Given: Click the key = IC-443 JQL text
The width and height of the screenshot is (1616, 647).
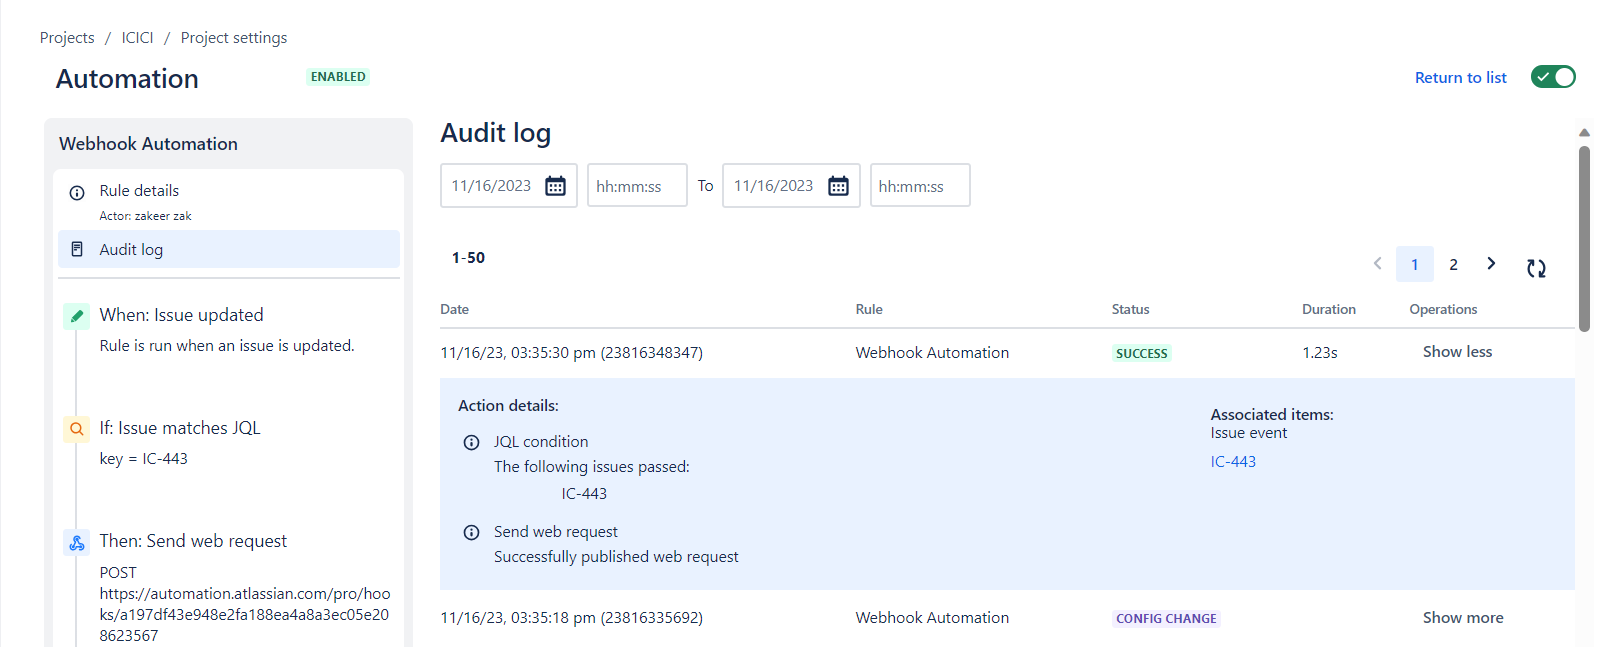Looking at the screenshot, I should pyautogui.click(x=143, y=459).
